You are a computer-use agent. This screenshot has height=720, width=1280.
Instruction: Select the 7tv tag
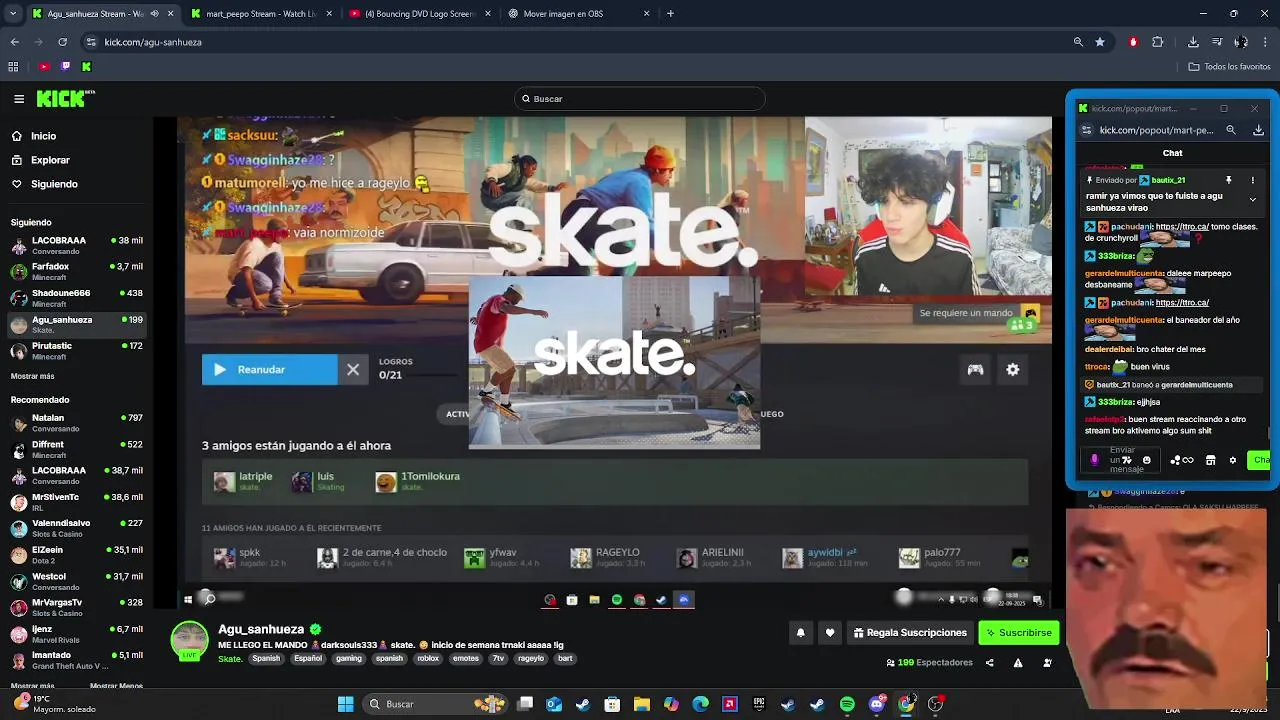(499, 659)
